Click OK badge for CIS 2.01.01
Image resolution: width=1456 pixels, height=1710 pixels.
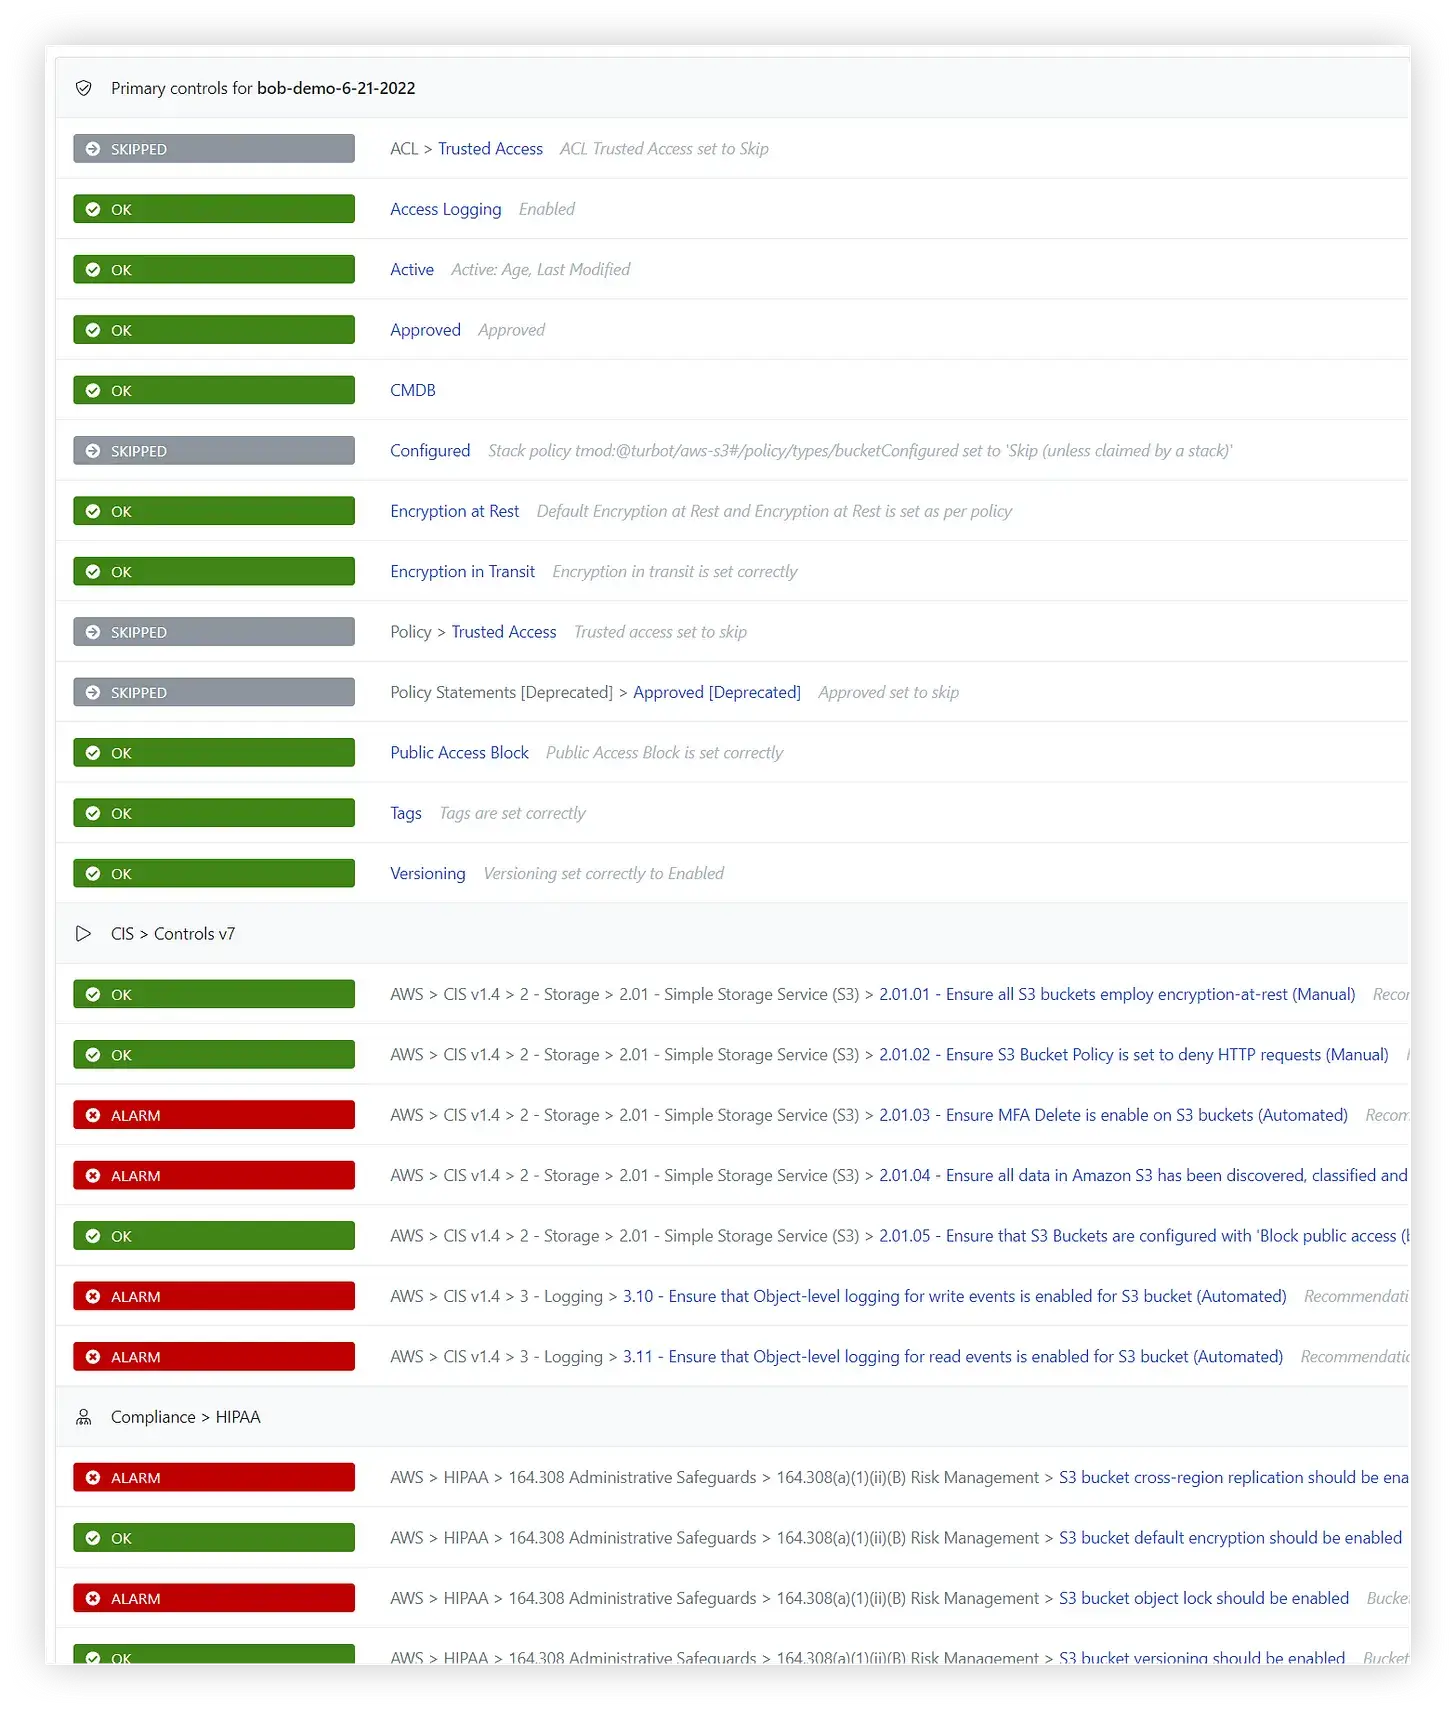point(214,994)
